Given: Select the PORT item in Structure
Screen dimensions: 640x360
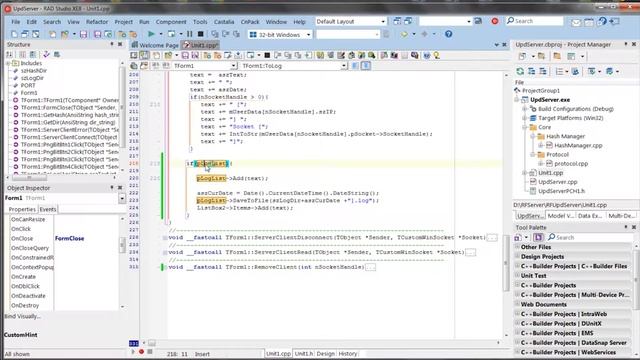Looking at the screenshot, I should (28, 85).
